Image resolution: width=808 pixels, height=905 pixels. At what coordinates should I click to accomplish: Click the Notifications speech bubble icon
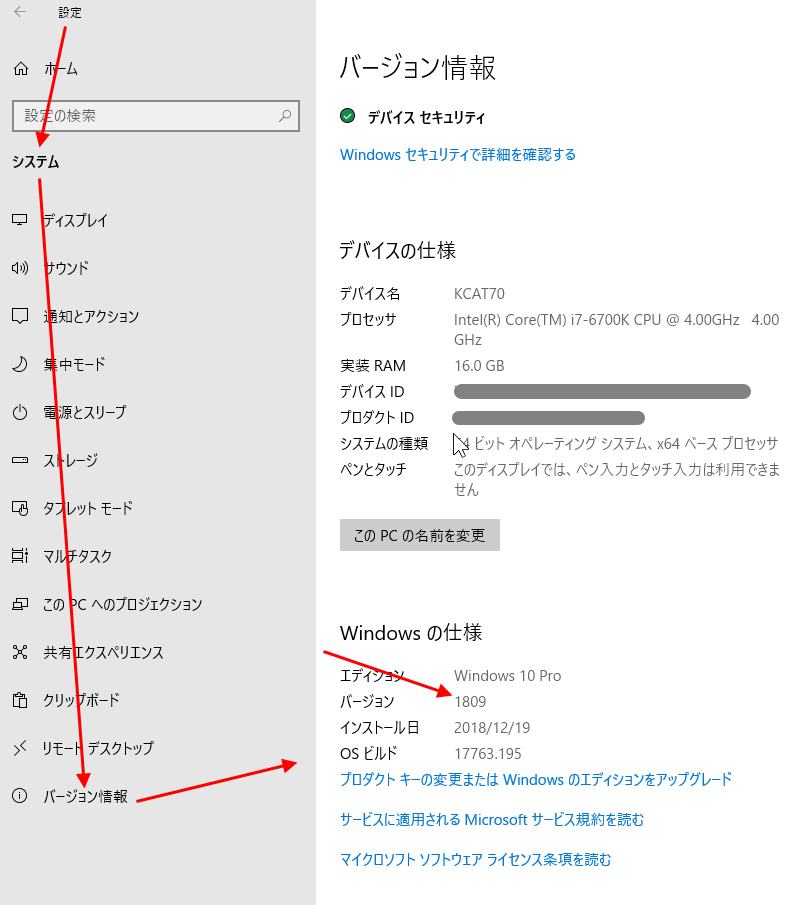pos(20,316)
